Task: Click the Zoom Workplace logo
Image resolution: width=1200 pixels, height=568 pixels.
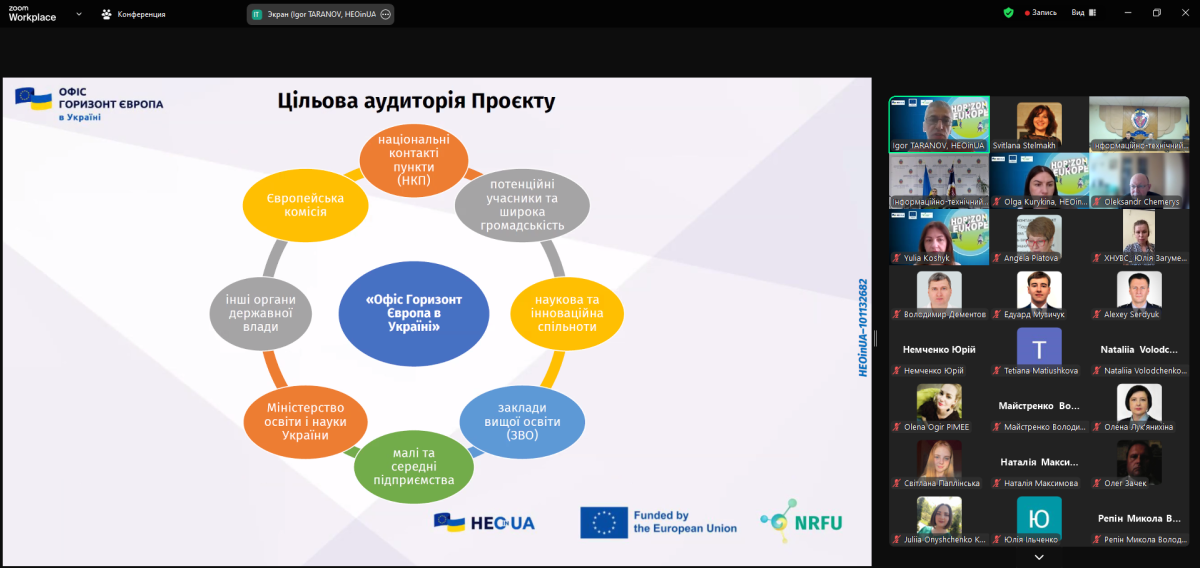Action: click(33, 13)
